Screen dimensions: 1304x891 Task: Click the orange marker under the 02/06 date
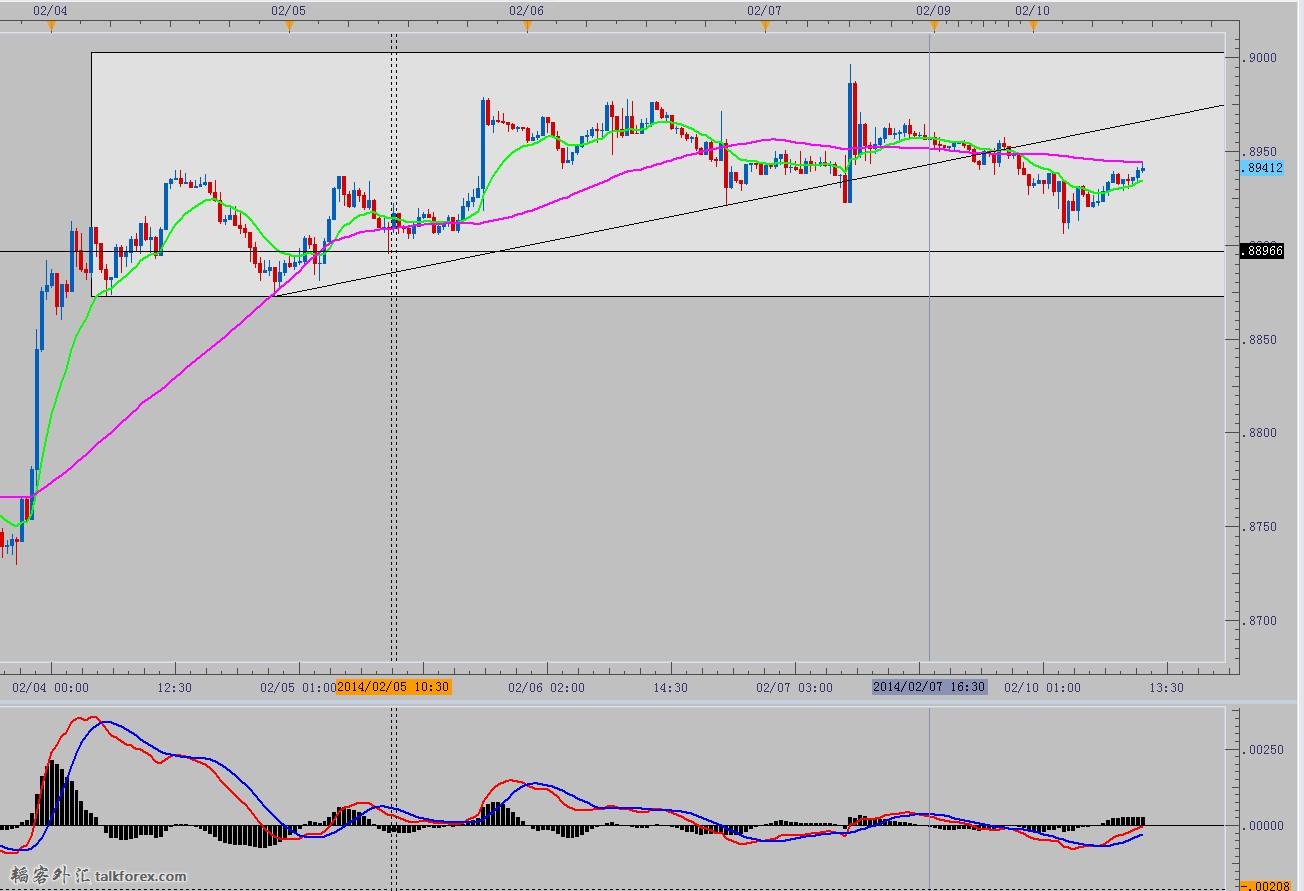tap(527, 27)
